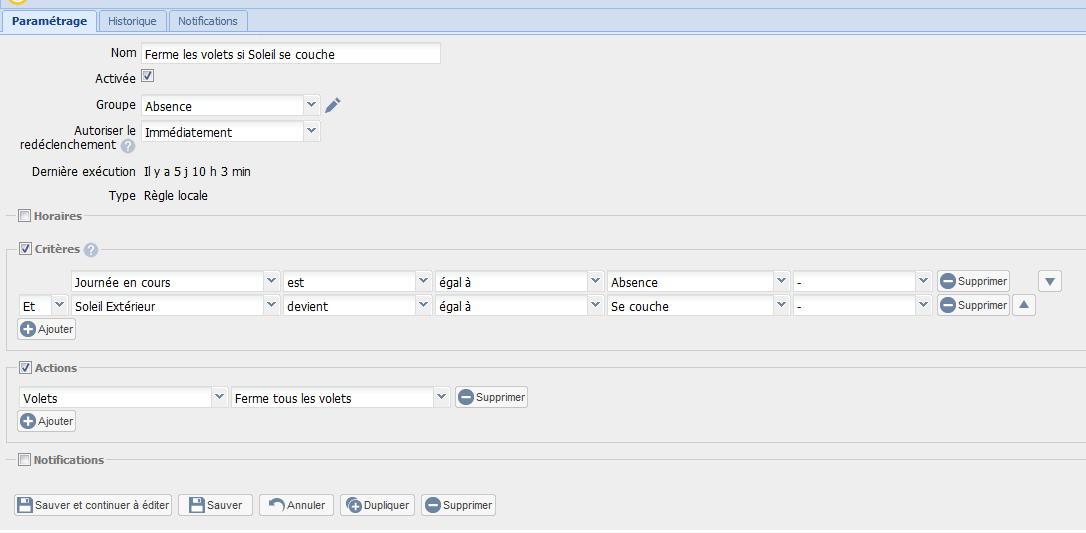Open the Notifications tab at top

coord(208,21)
